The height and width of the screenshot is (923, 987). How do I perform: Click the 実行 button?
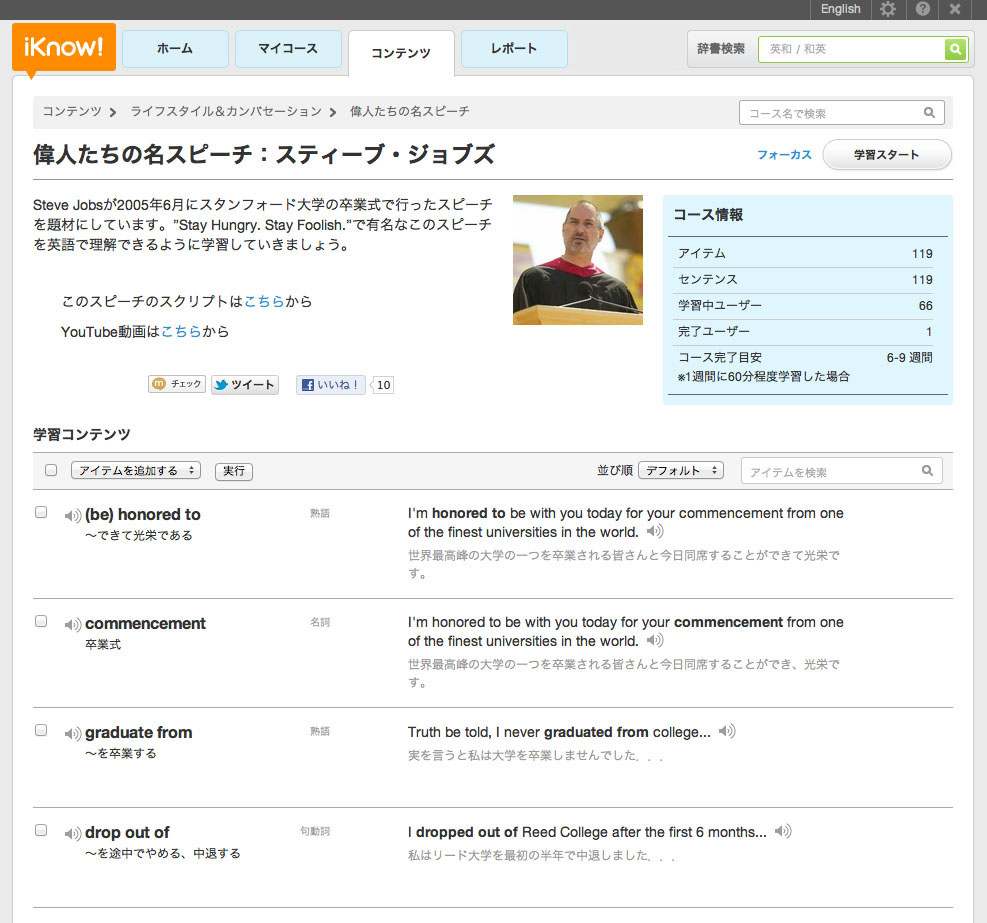(234, 471)
